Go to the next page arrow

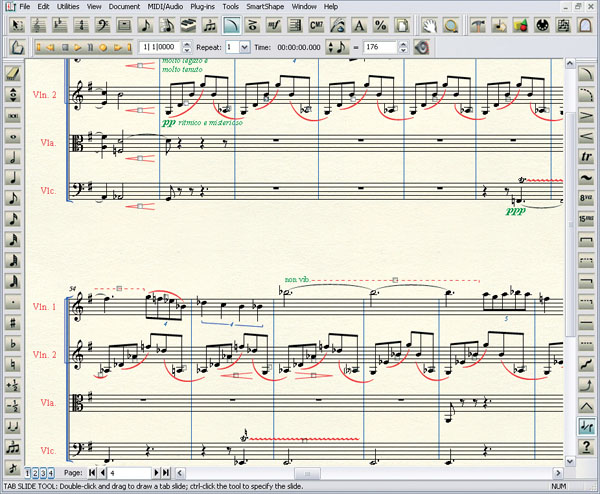click(156, 473)
